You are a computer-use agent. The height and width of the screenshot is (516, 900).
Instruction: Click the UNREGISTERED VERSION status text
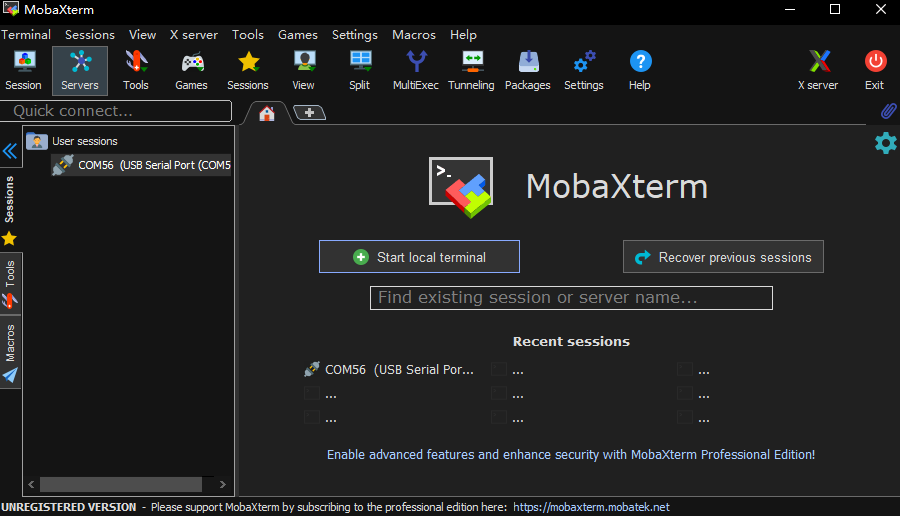(69, 507)
